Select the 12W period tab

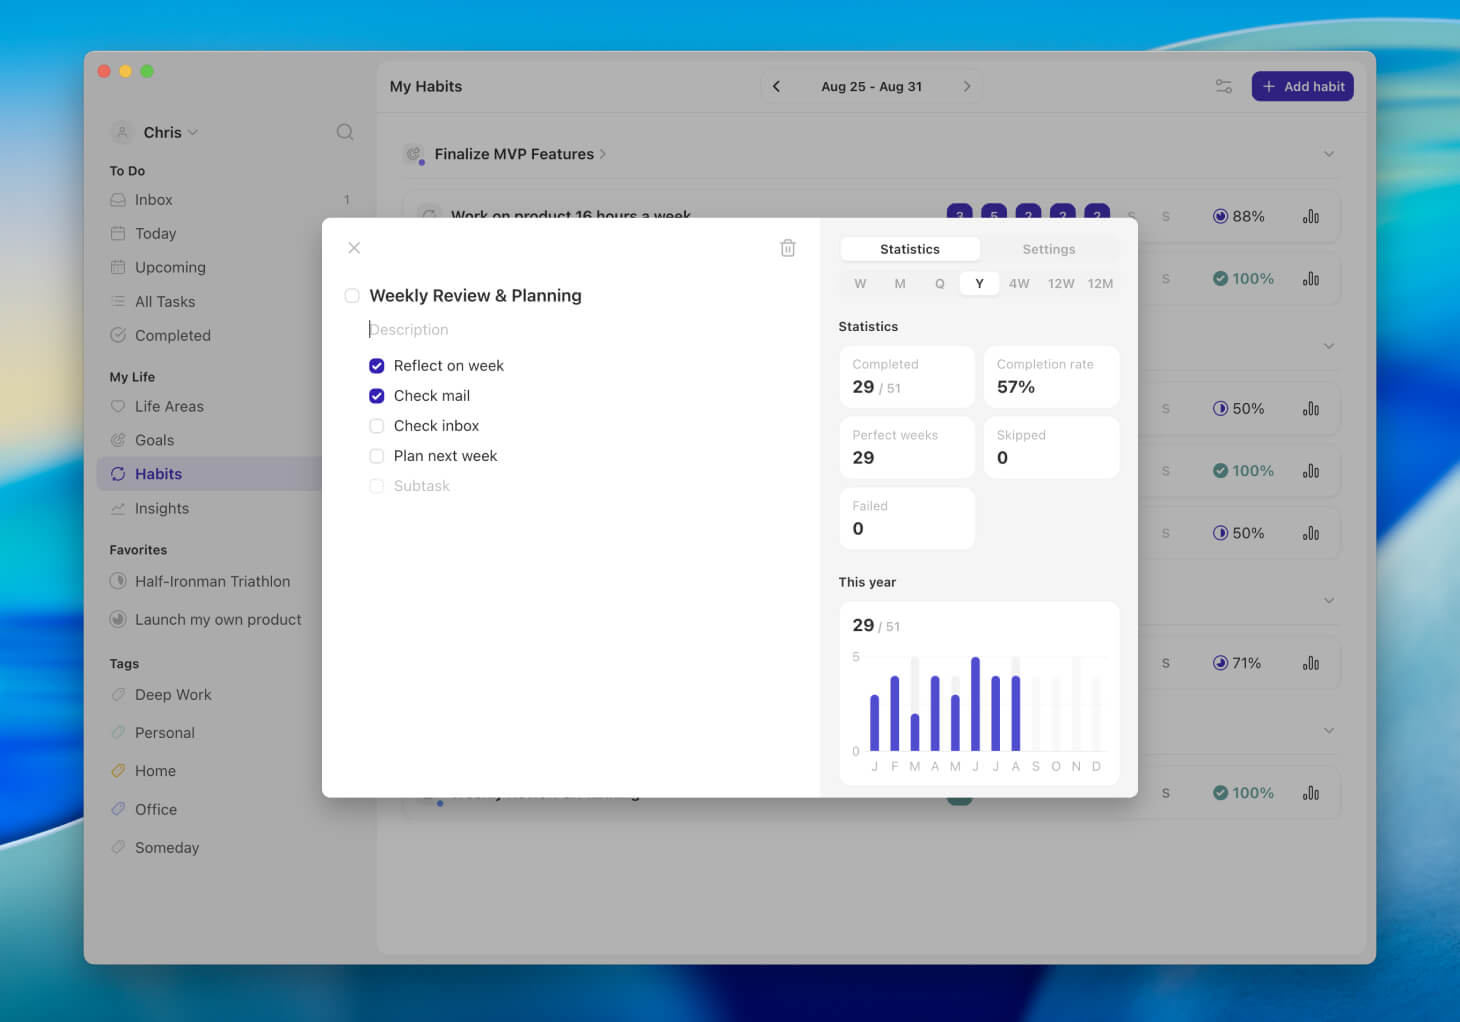1061,284
